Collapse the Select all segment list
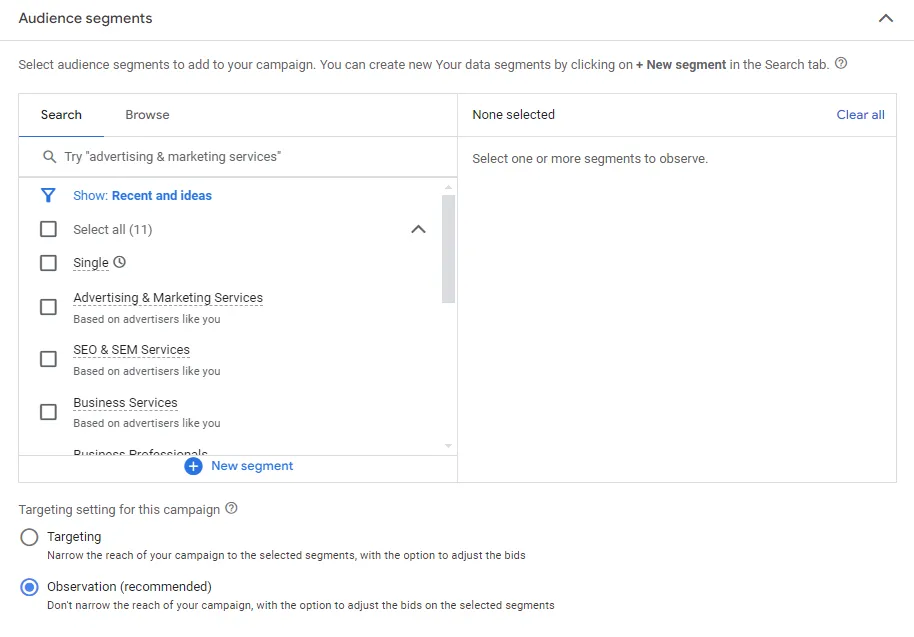914x637 pixels. point(418,229)
